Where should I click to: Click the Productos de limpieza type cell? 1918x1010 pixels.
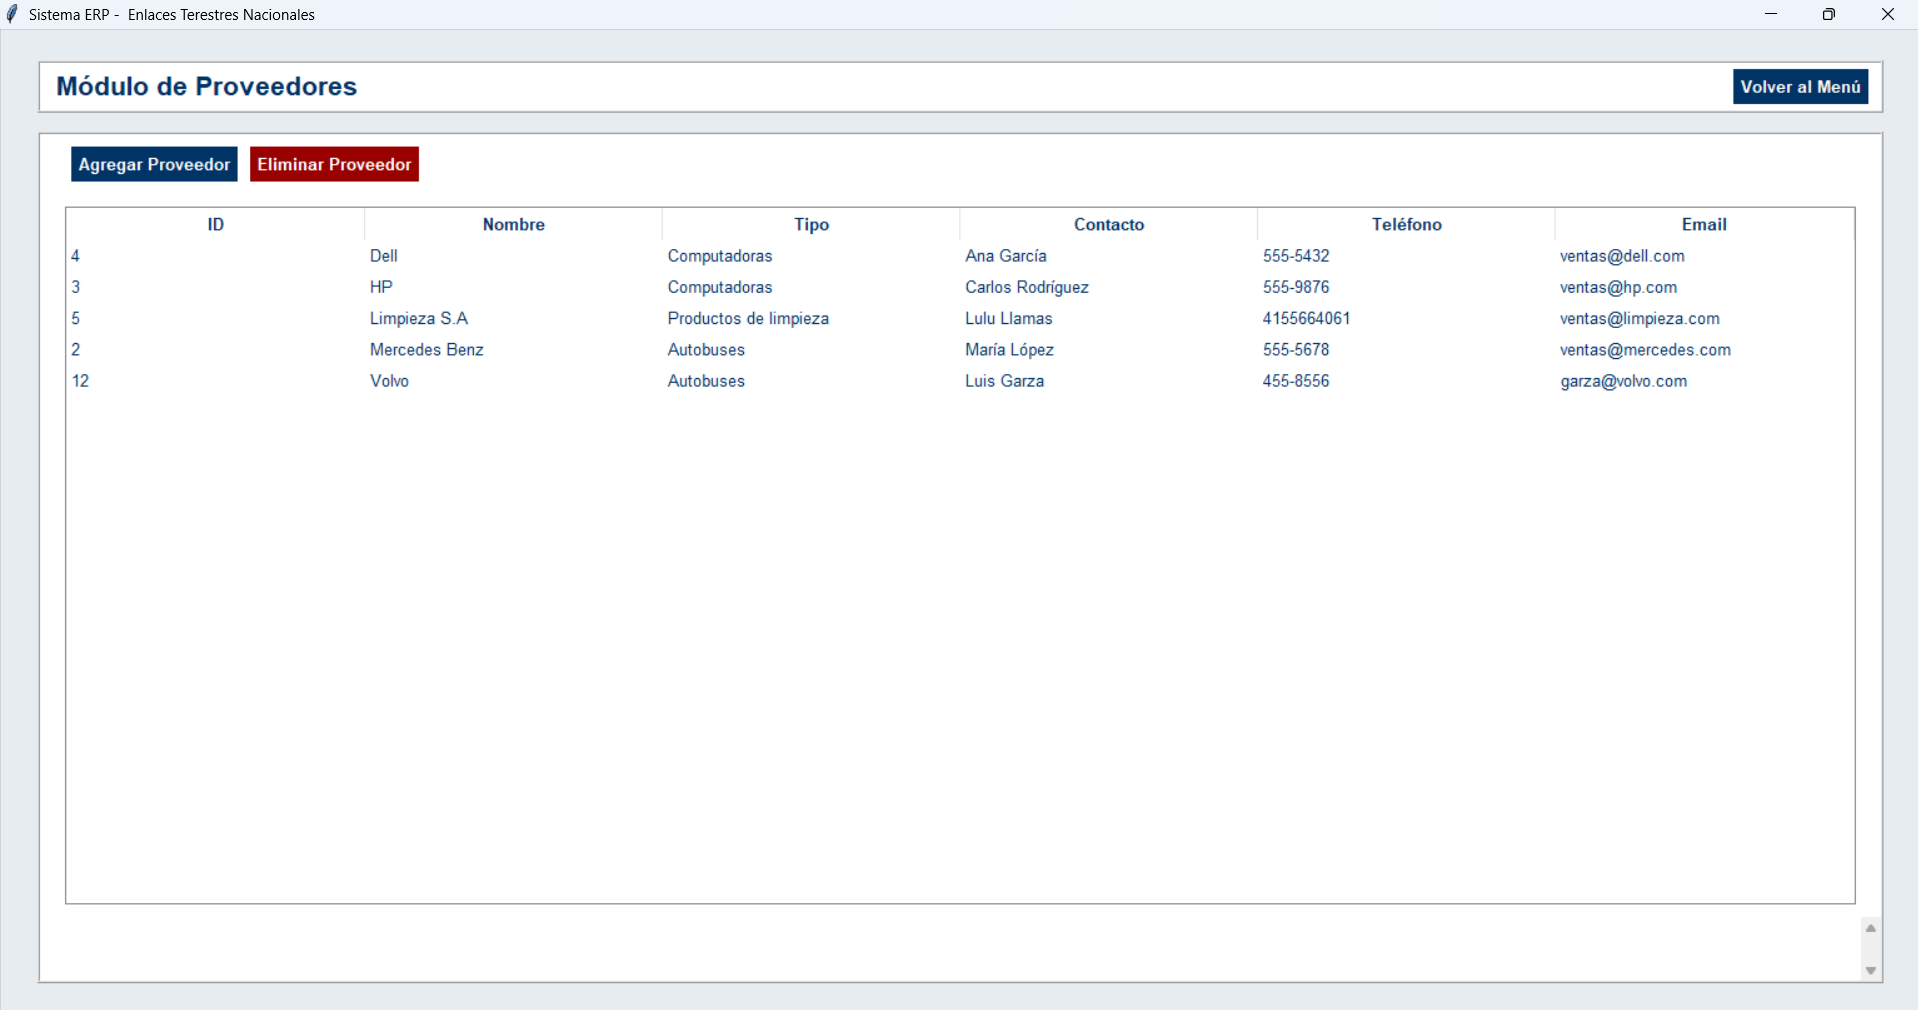(748, 318)
